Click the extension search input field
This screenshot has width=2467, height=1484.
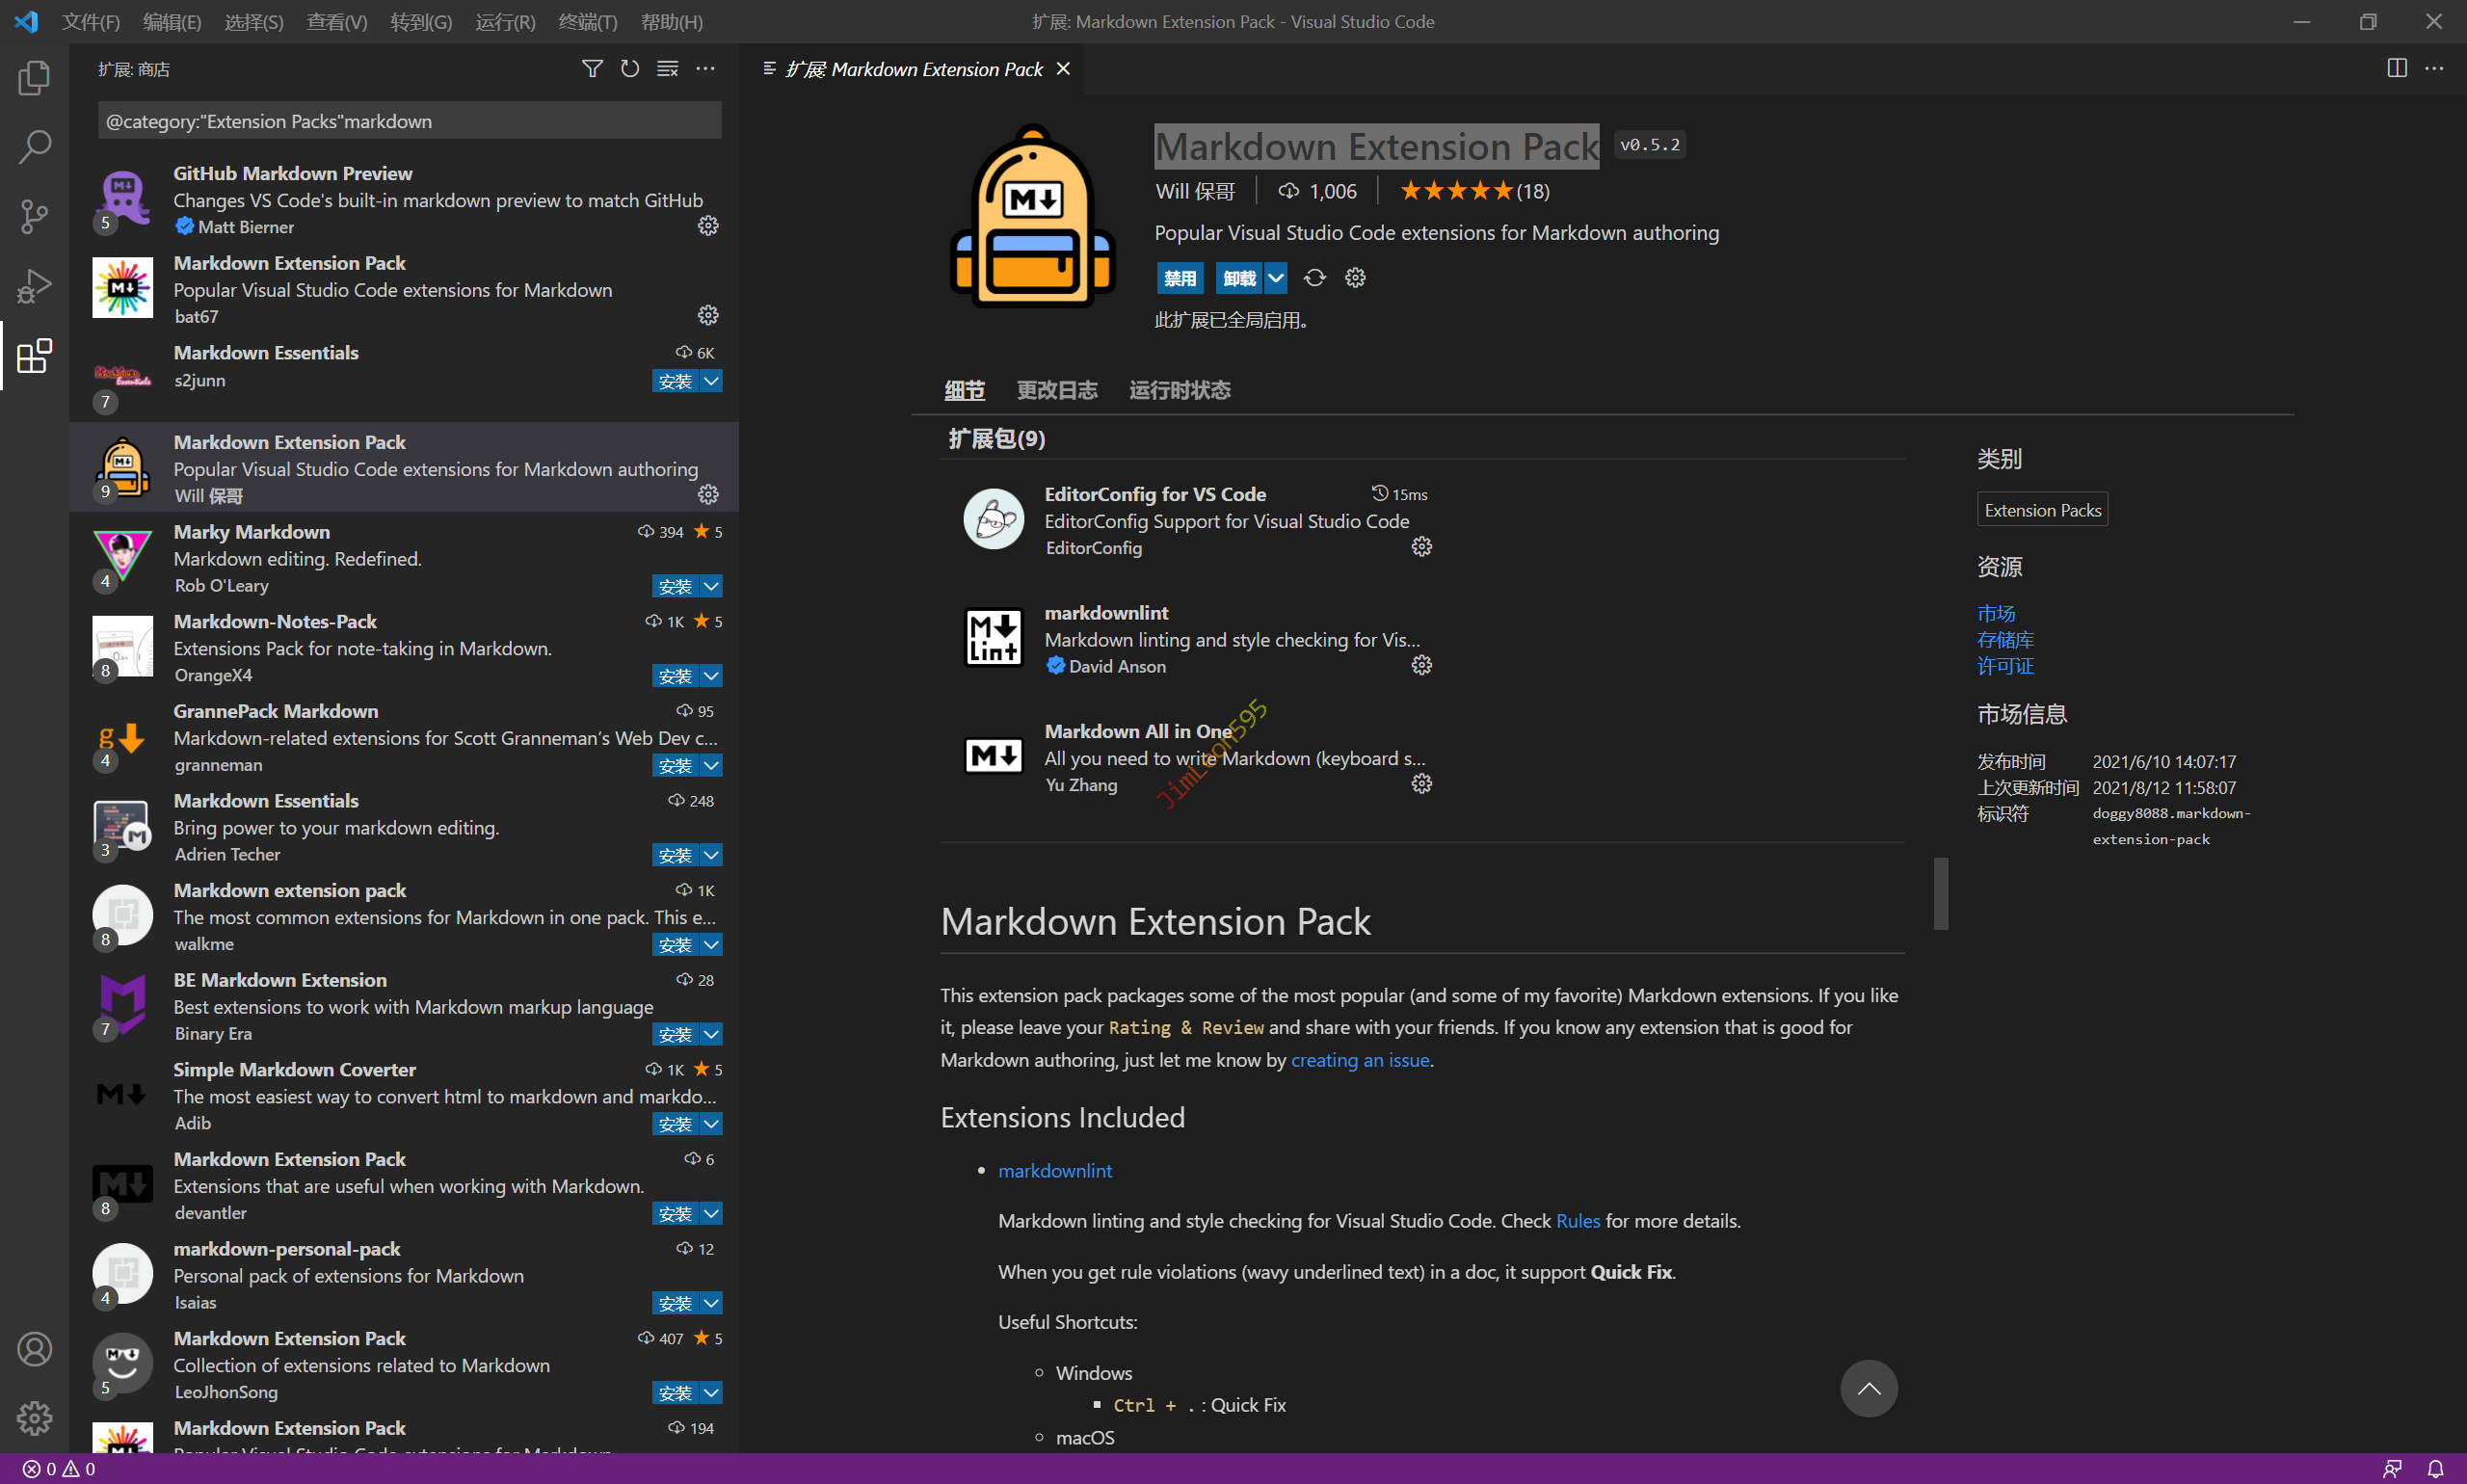[409, 121]
